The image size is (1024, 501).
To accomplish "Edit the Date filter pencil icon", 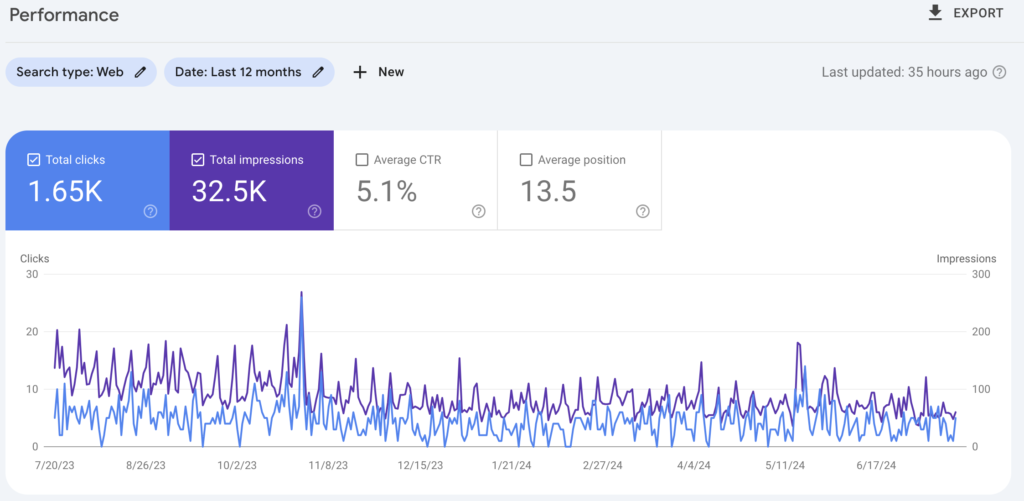I will 318,73.
